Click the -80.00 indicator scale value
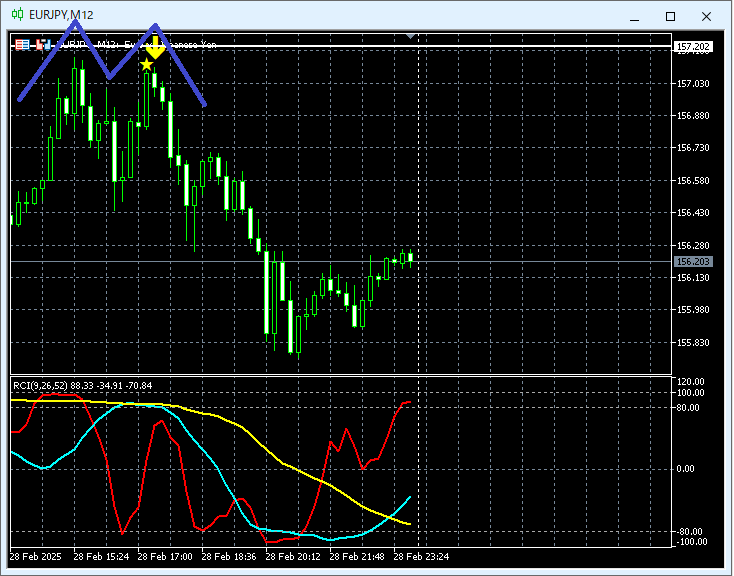 click(690, 532)
